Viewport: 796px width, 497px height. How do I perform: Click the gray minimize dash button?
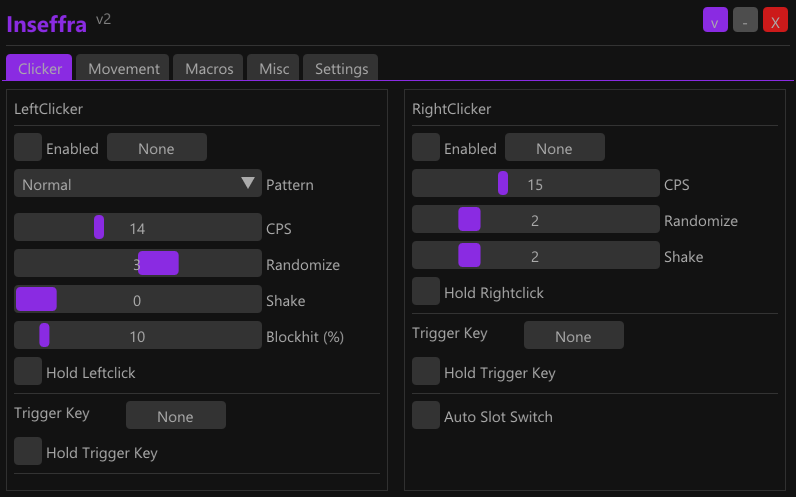pyautogui.click(x=745, y=20)
